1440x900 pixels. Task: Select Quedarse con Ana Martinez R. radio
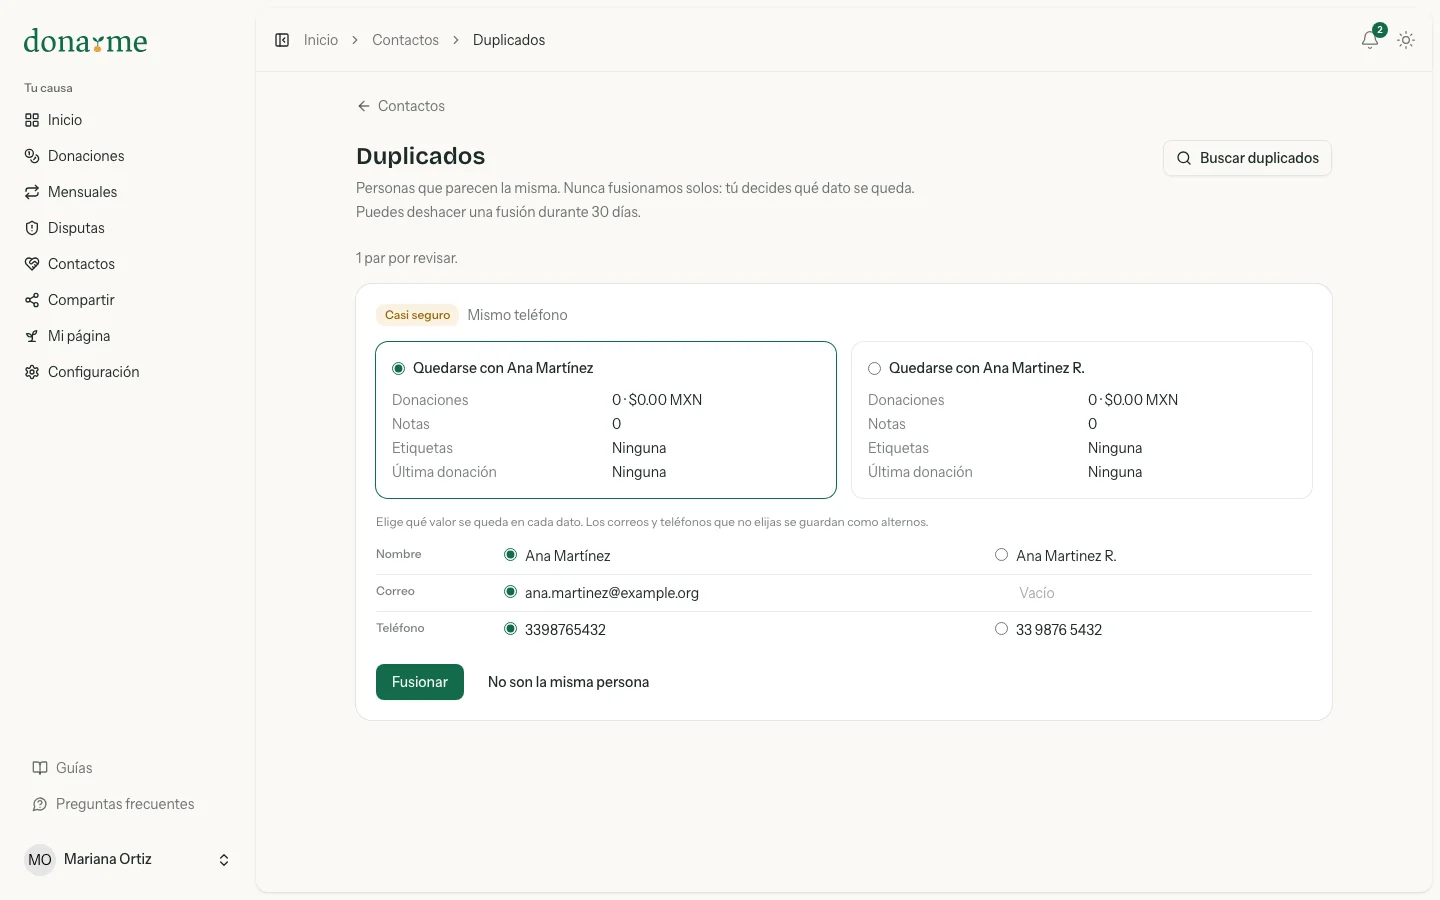tap(875, 369)
